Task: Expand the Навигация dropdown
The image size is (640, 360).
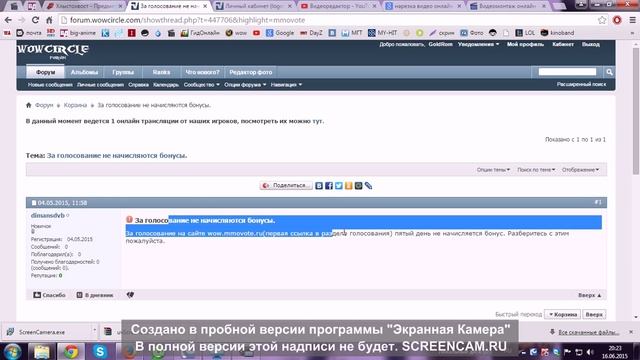Action: click(287, 85)
